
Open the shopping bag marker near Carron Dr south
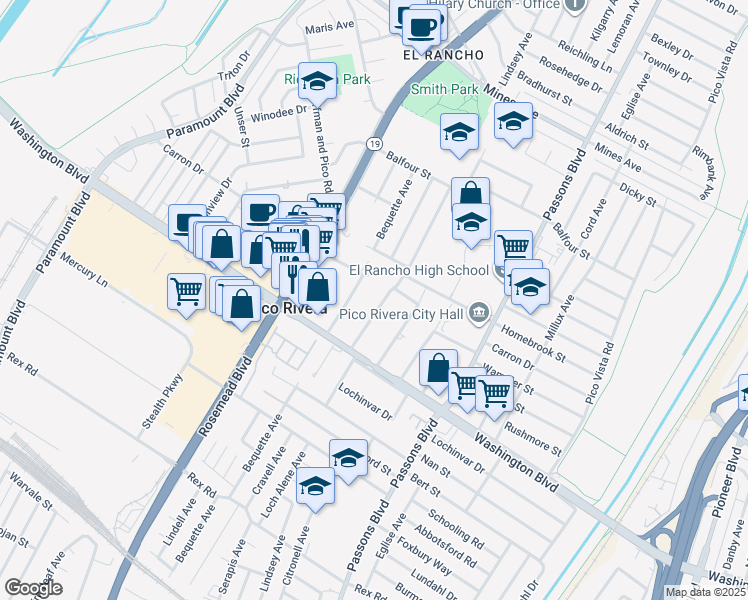(x=438, y=369)
